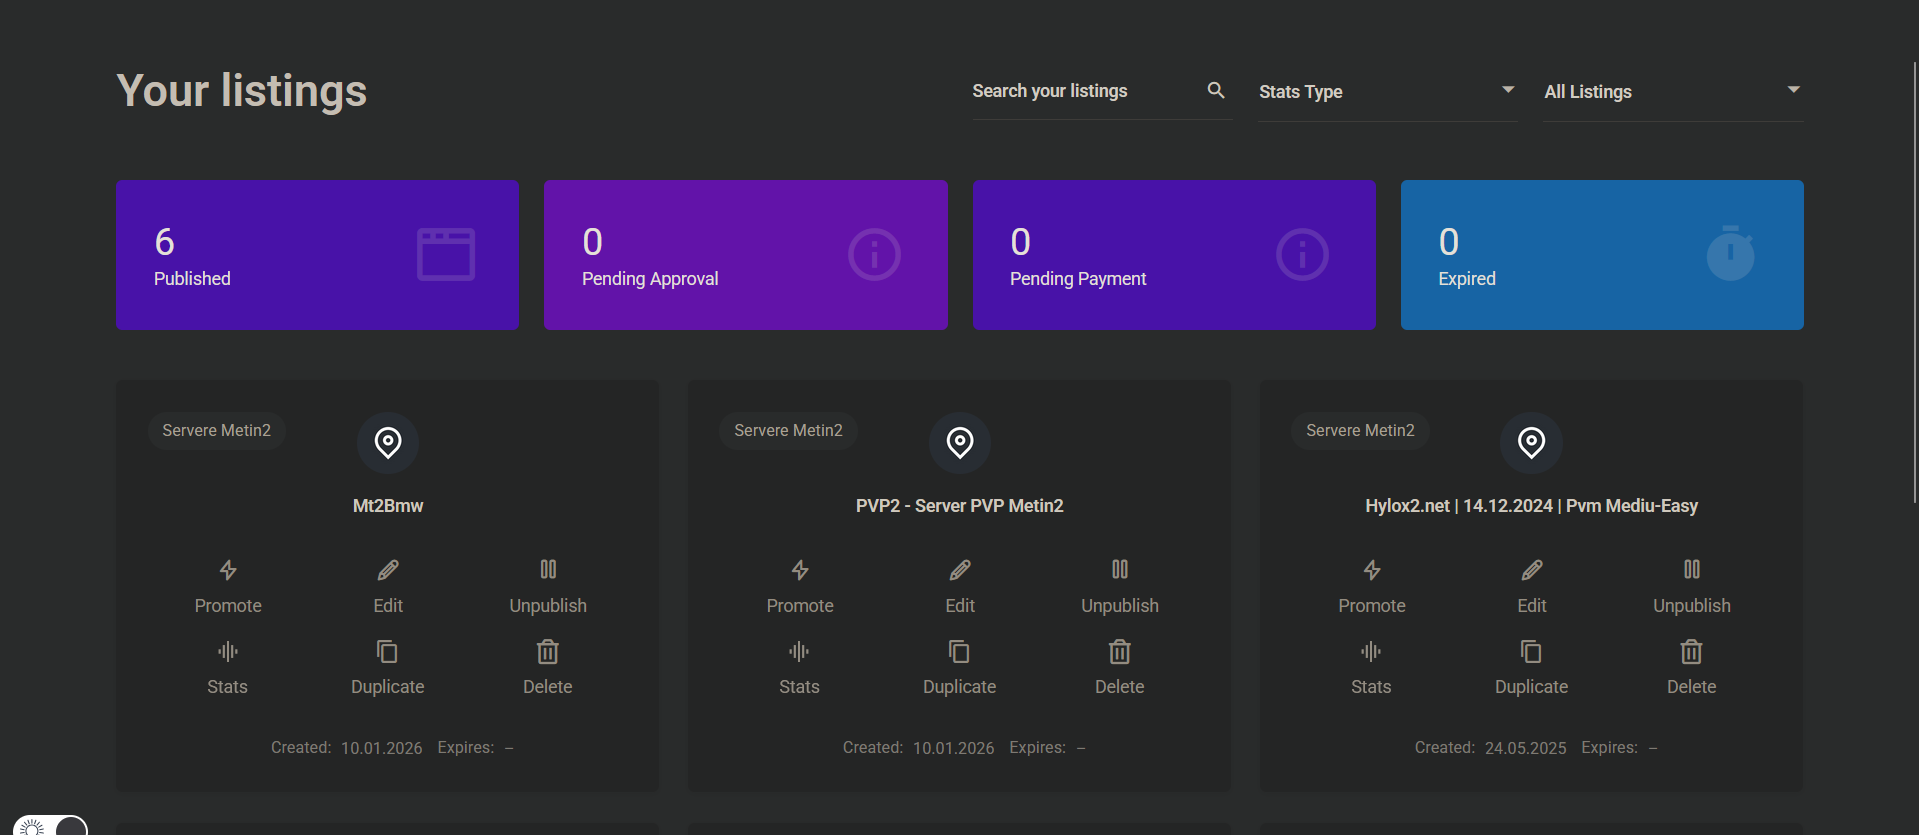Click the search magnifier icon
Screen dimensions: 1919x835
1216,91
